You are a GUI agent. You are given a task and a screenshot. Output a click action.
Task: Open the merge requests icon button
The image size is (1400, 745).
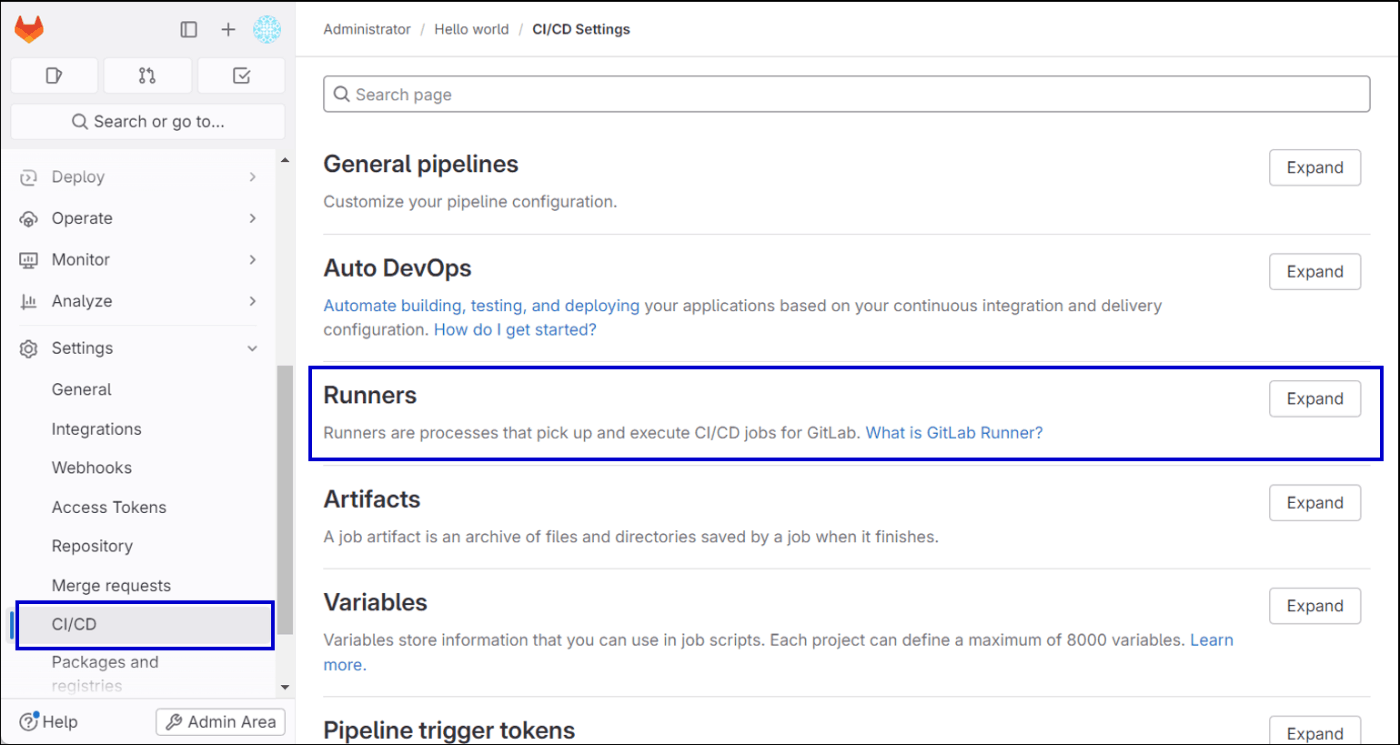pos(147,75)
